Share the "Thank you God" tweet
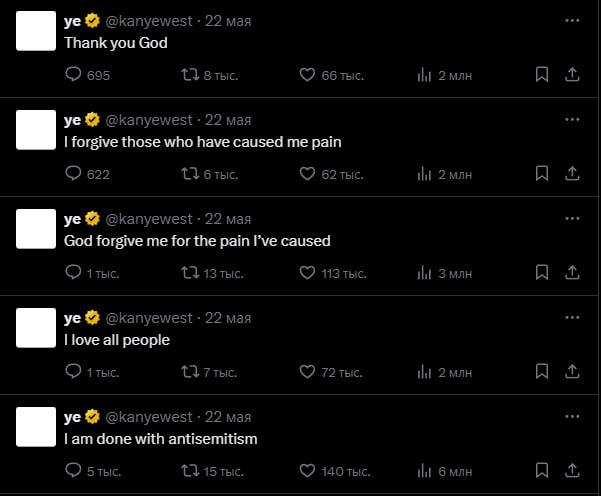The width and height of the screenshot is (601, 496). point(572,75)
